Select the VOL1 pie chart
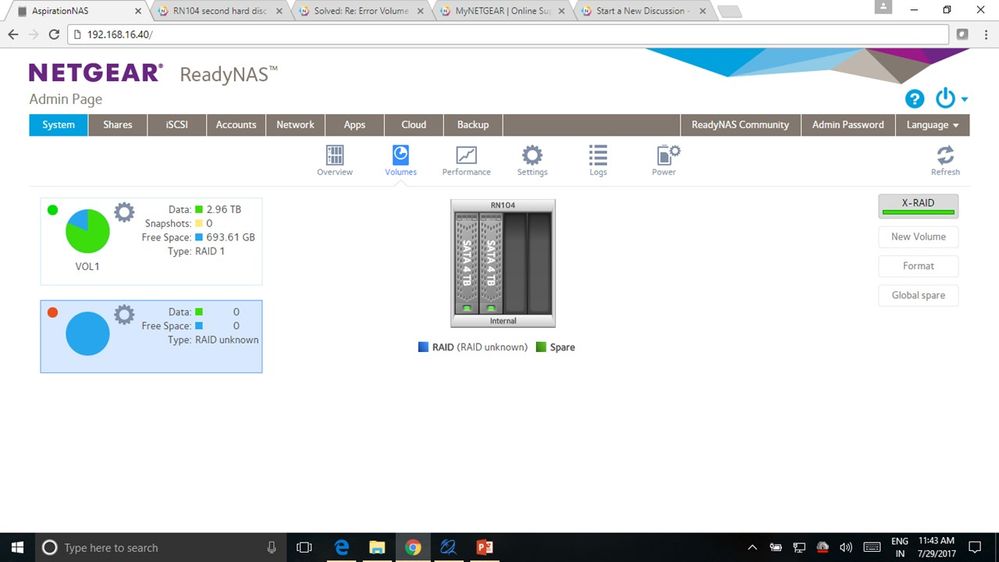Image resolution: width=999 pixels, height=562 pixels. pyautogui.click(x=87, y=231)
